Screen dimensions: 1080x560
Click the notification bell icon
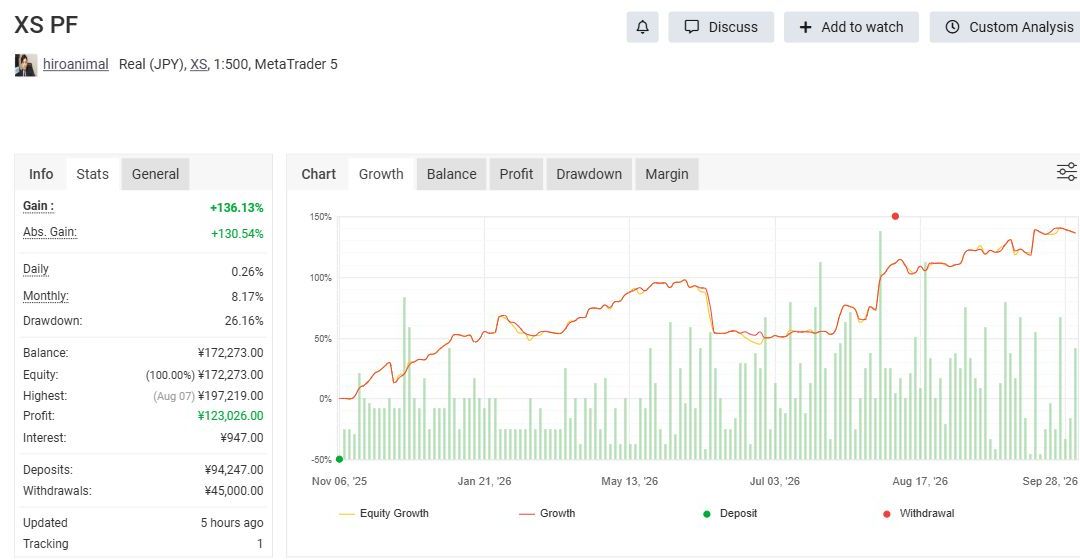[x=642, y=27]
